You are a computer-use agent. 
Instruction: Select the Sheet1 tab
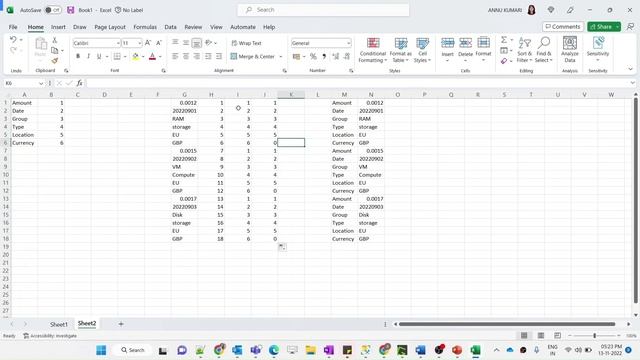(59, 324)
